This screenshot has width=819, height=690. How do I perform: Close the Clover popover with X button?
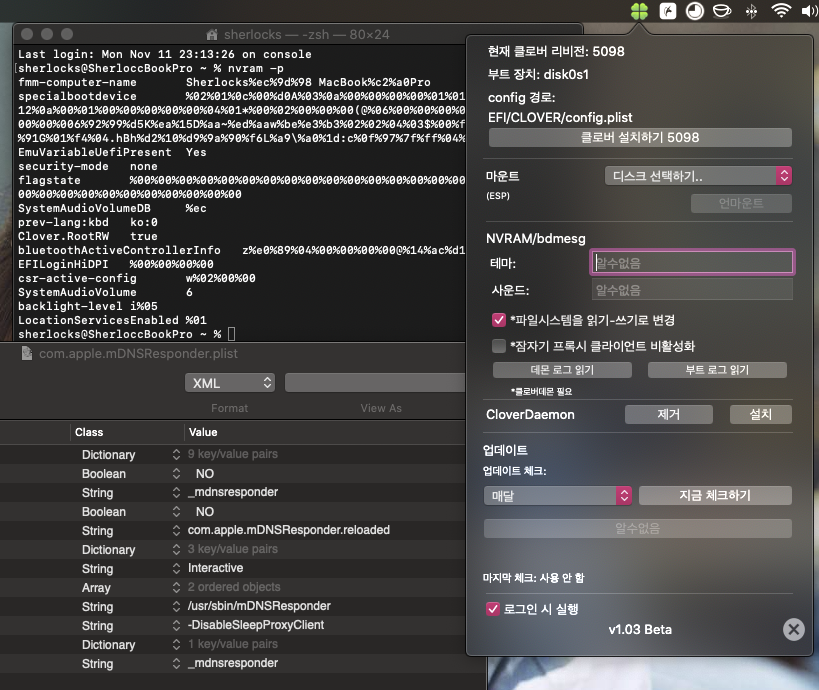click(793, 629)
